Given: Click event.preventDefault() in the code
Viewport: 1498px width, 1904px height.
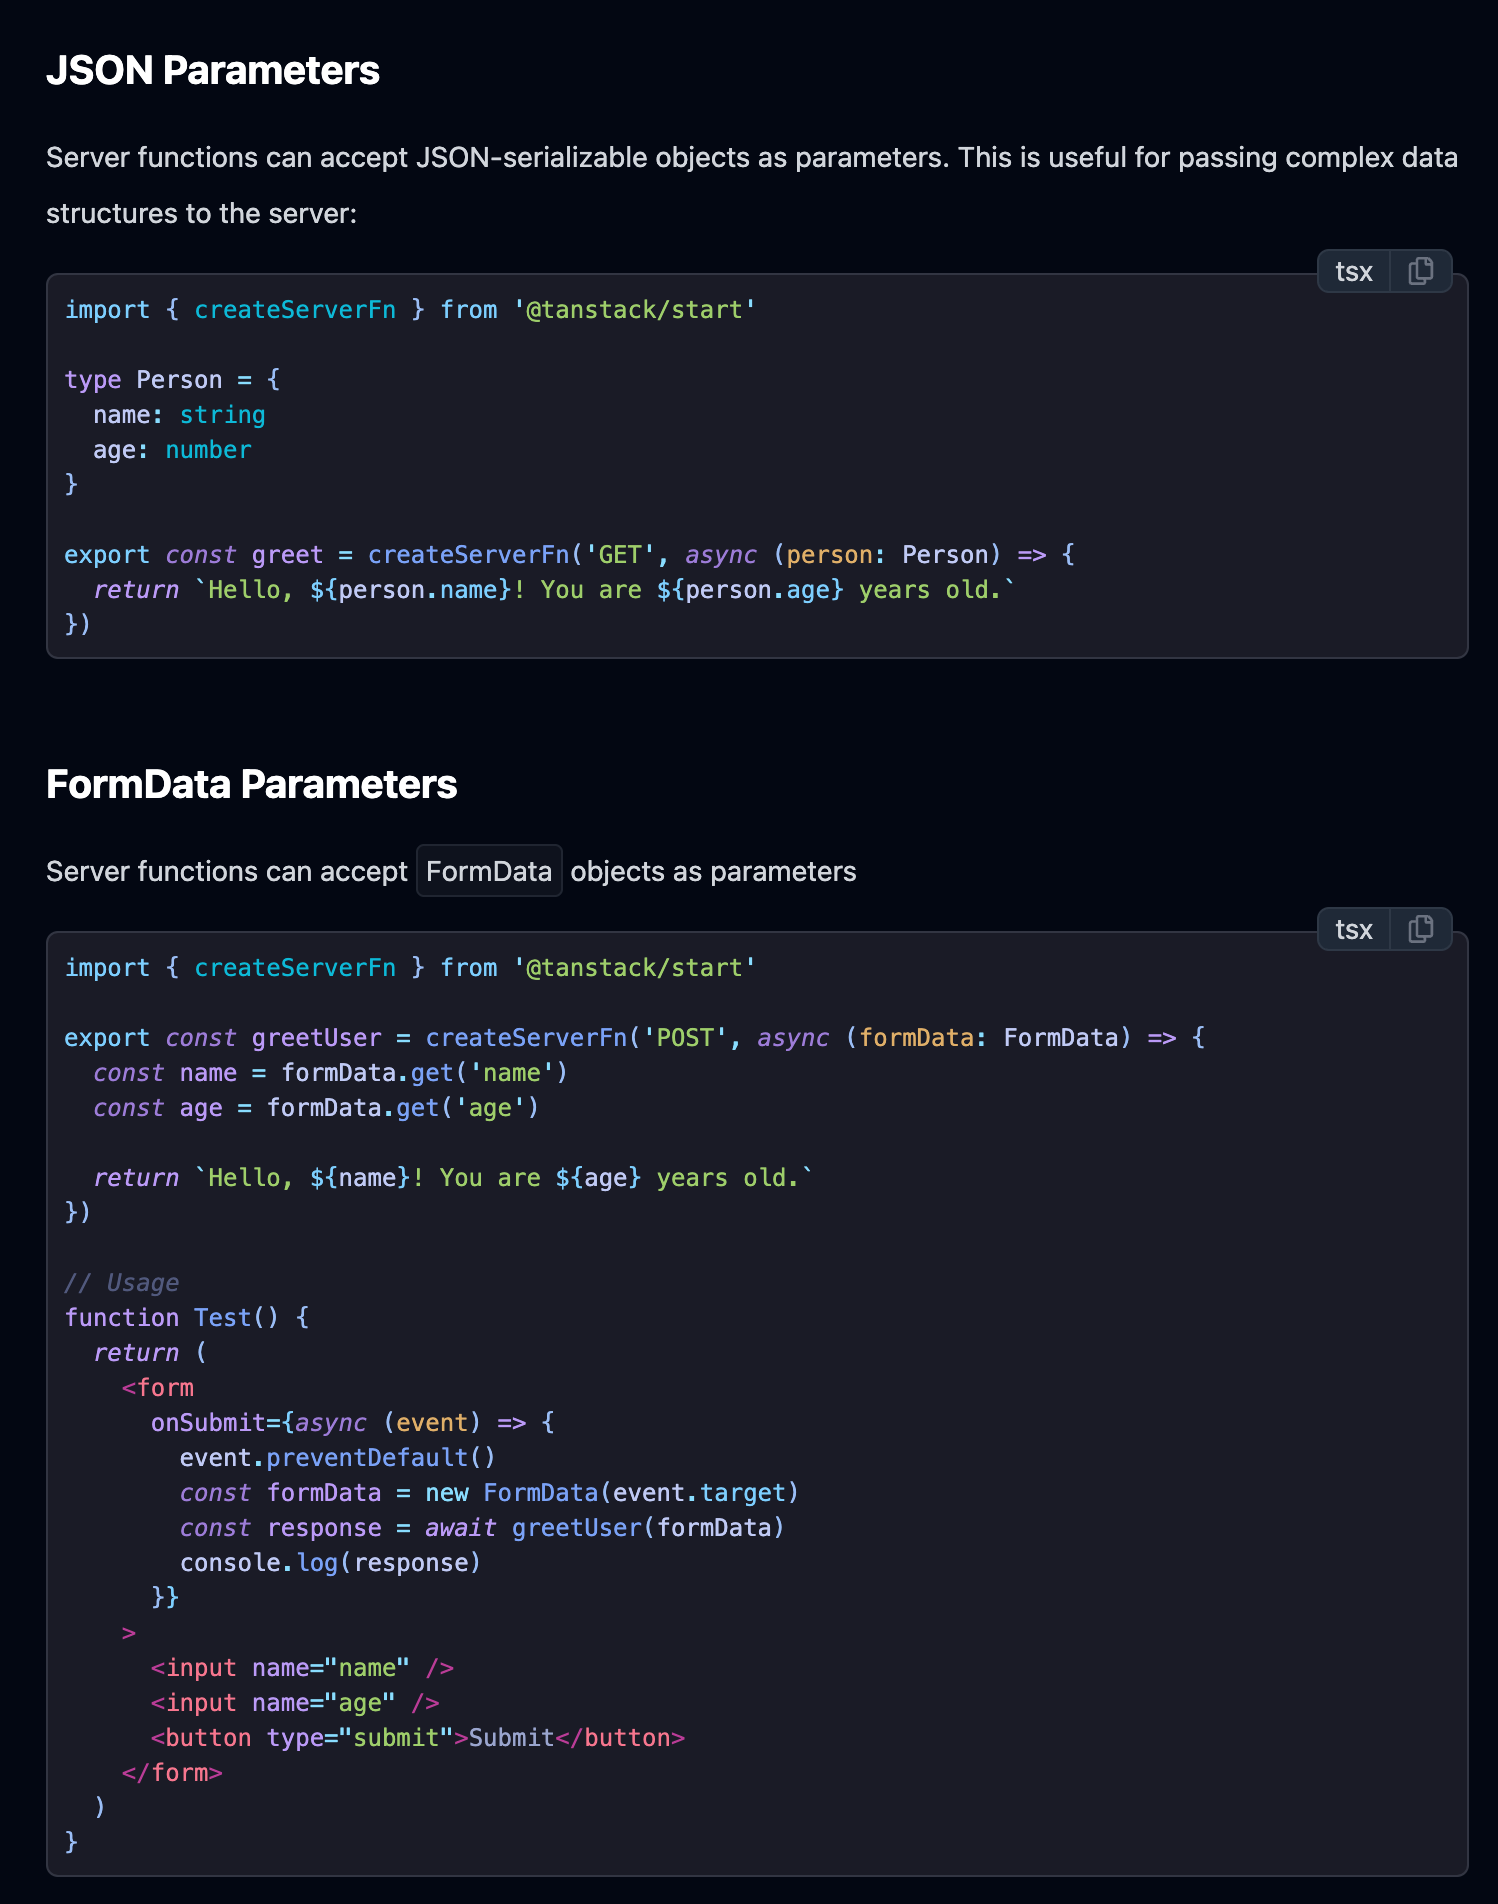Looking at the screenshot, I should [x=338, y=1458].
